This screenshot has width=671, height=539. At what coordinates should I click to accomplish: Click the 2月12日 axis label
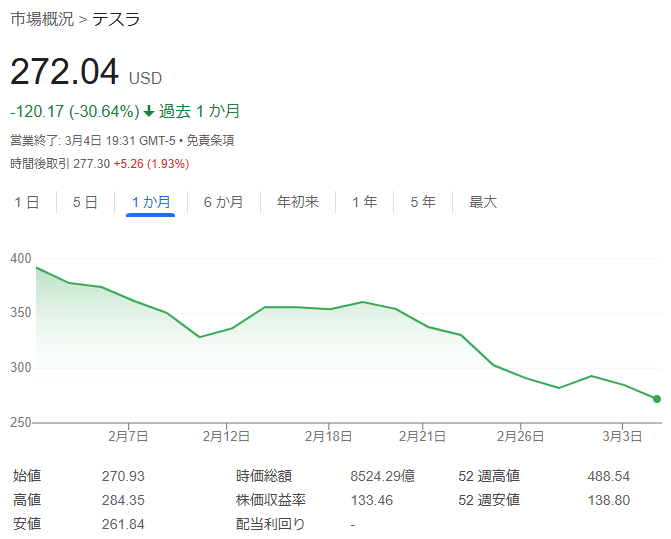(x=226, y=436)
